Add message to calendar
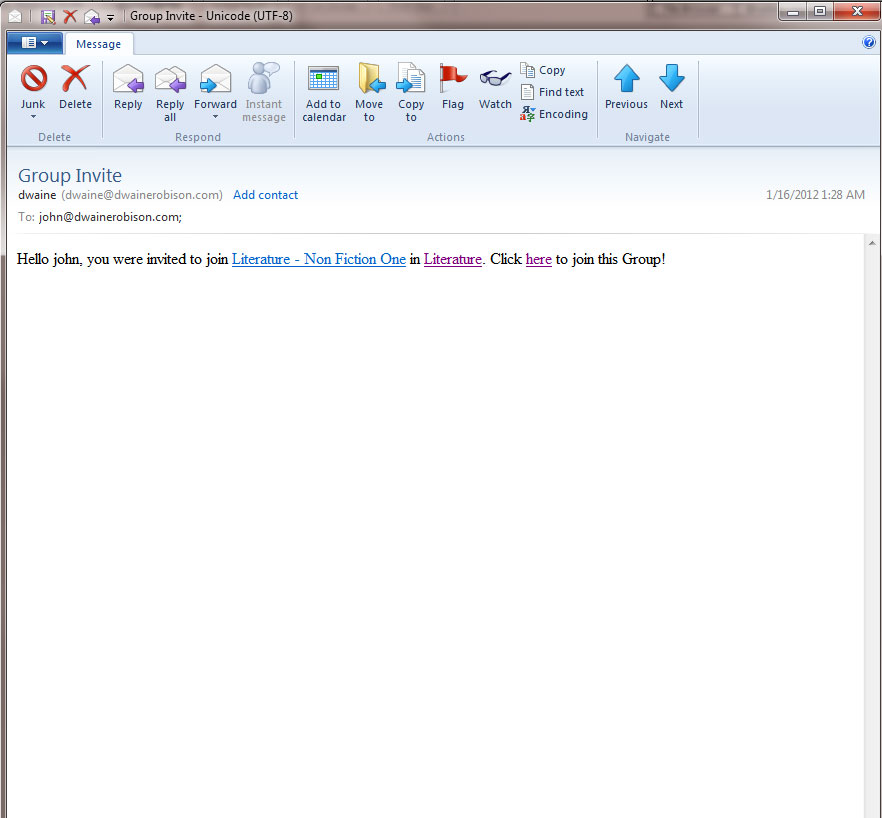Image resolution: width=882 pixels, height=818 pixels. pyautogui.click(x=324, y=93)
